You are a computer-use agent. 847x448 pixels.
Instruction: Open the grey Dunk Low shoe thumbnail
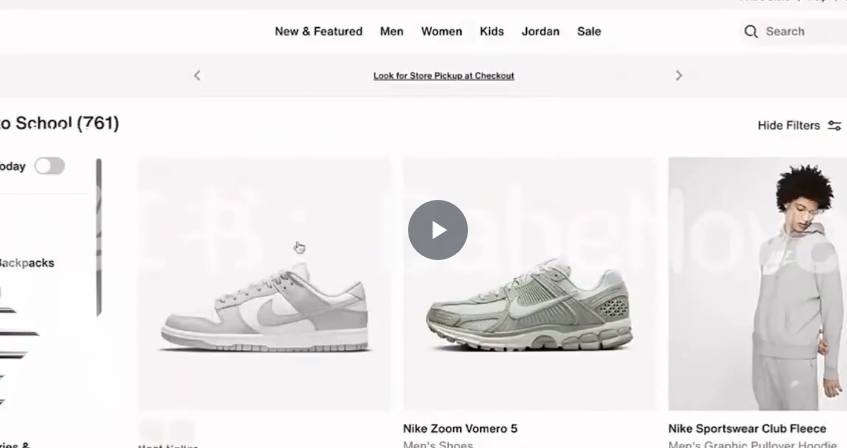[x=265, y=284]
